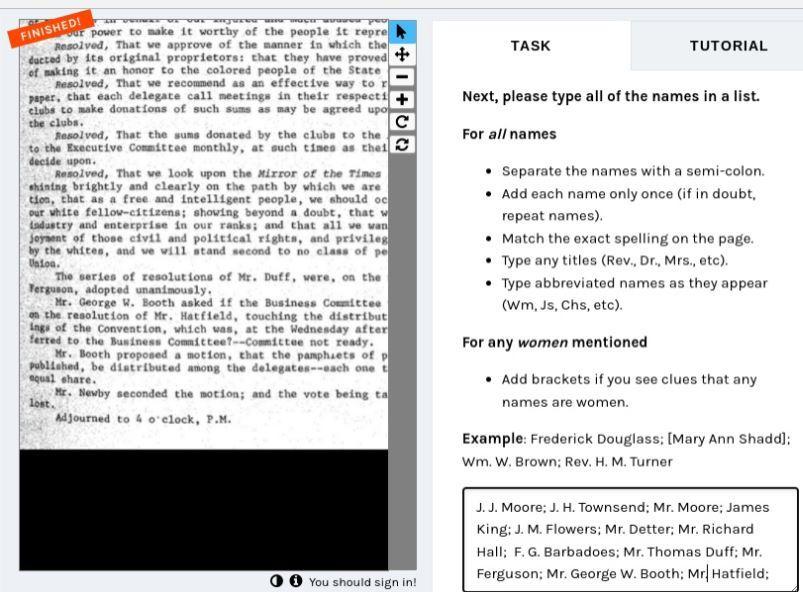This screenshot has height=592, width=803.
Task: Select the pointer cursor tool
Action: click(402, 32)
